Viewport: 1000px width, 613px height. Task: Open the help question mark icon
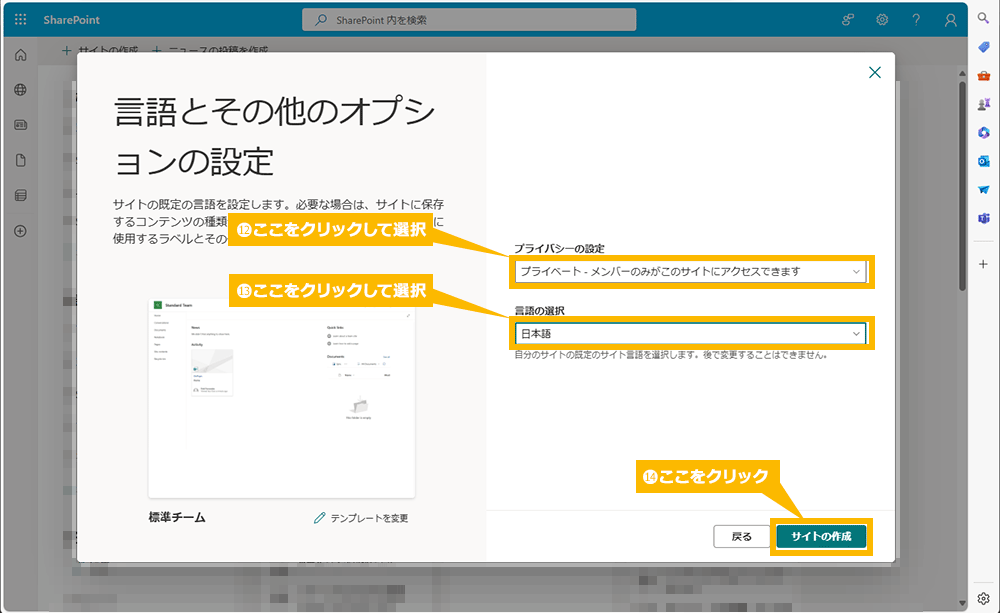[916, 20]
